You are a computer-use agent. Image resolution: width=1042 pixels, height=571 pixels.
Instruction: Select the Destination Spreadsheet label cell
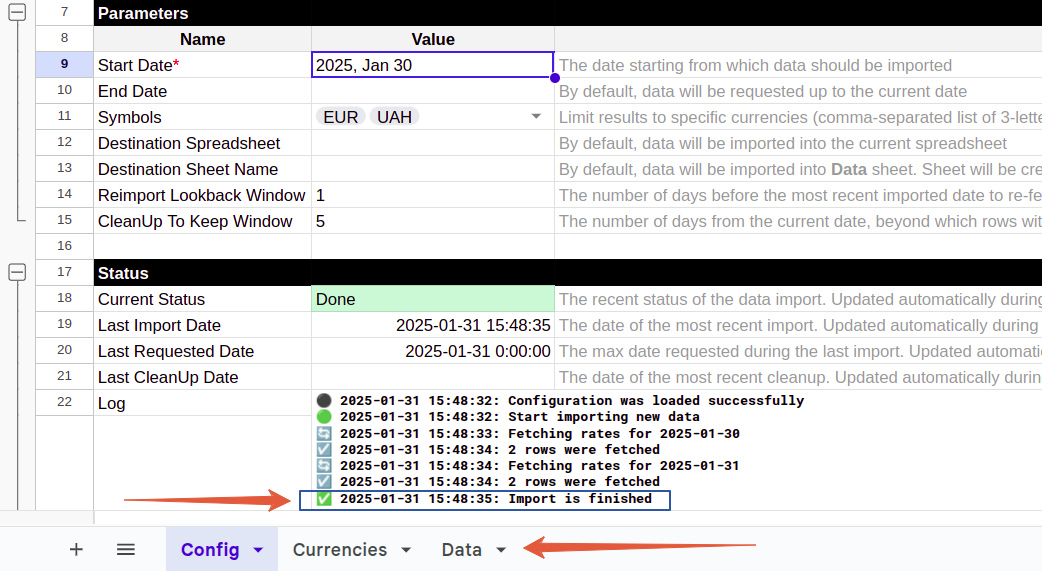pyautogui.click(x=202, y=143)
